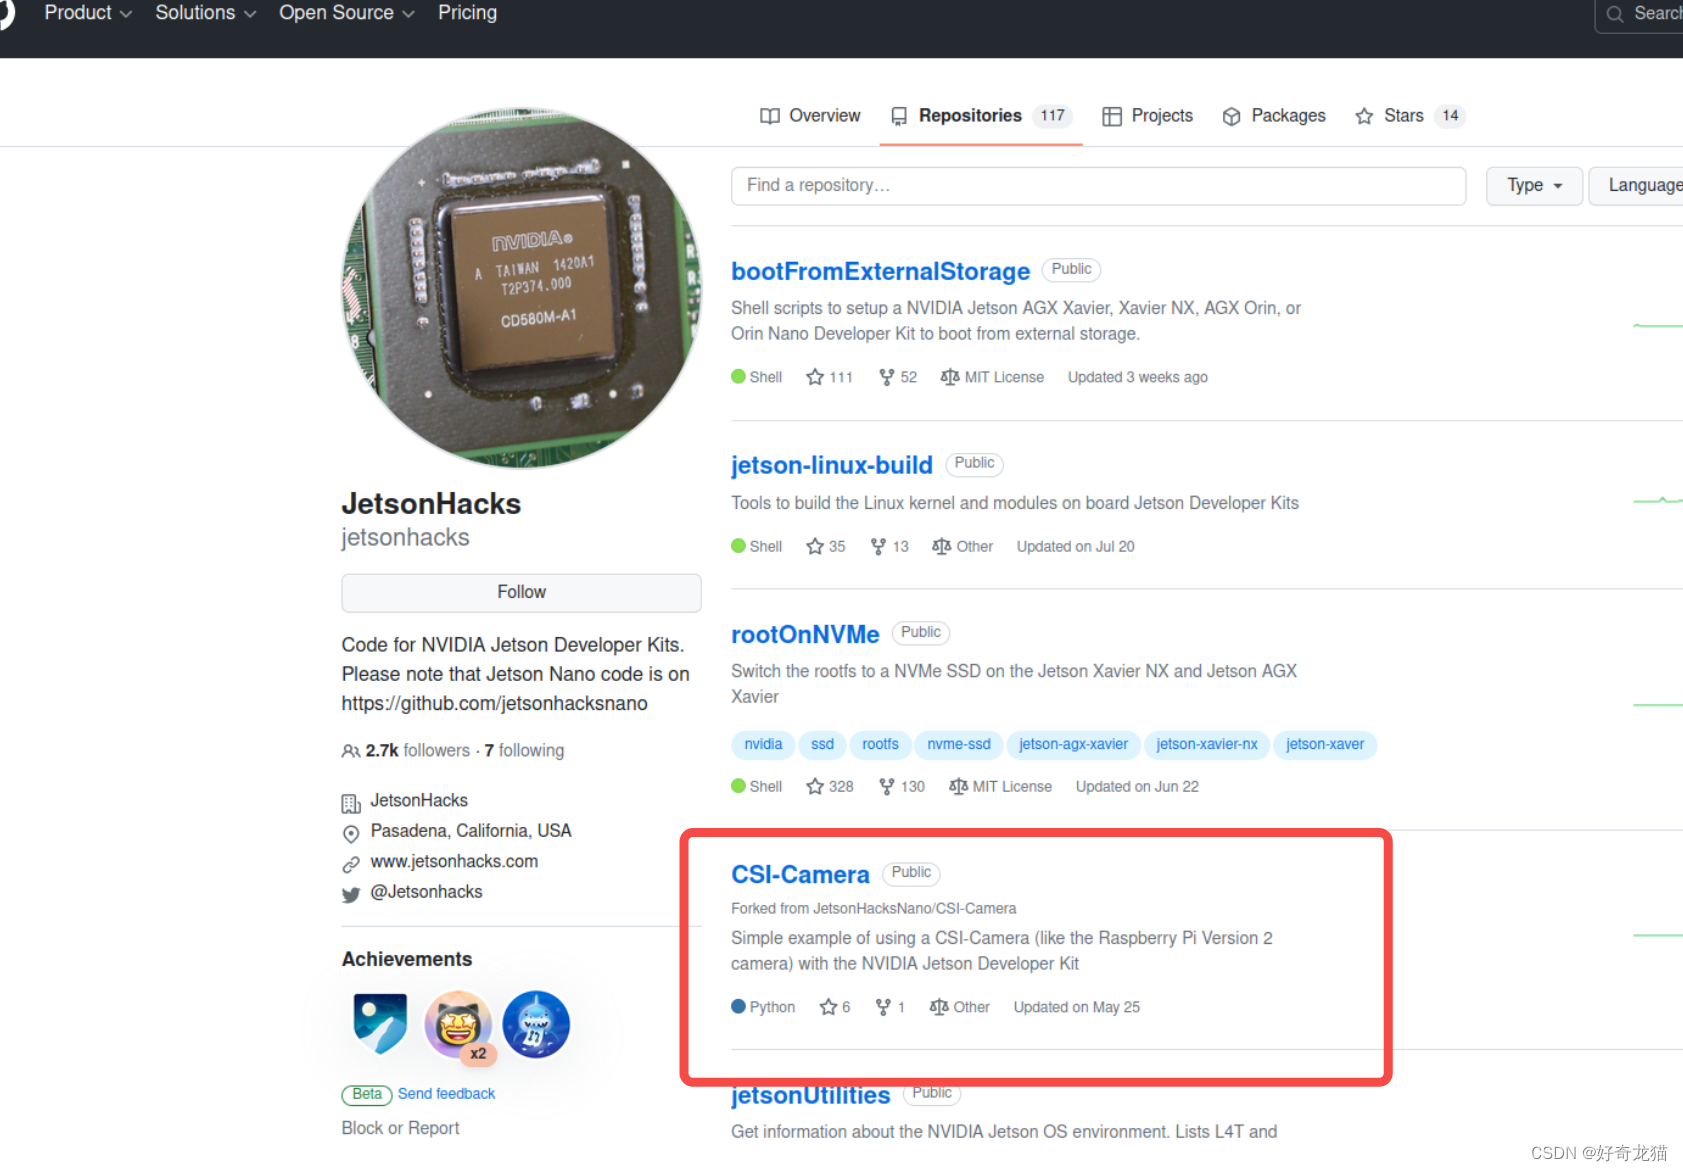Open the jetson-linux-build repository

click(831, 465)
